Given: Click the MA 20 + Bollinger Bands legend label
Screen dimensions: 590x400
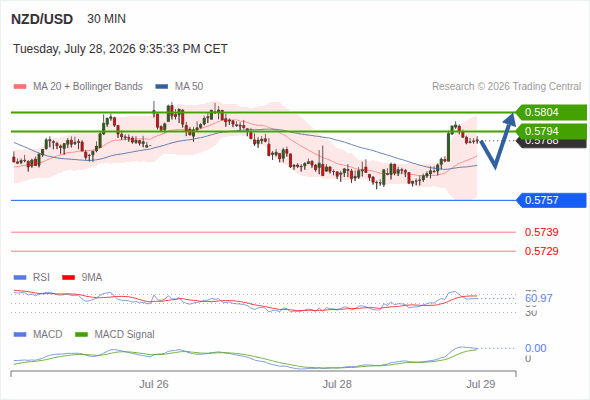Looking at the screenshot, I should 88,87.
